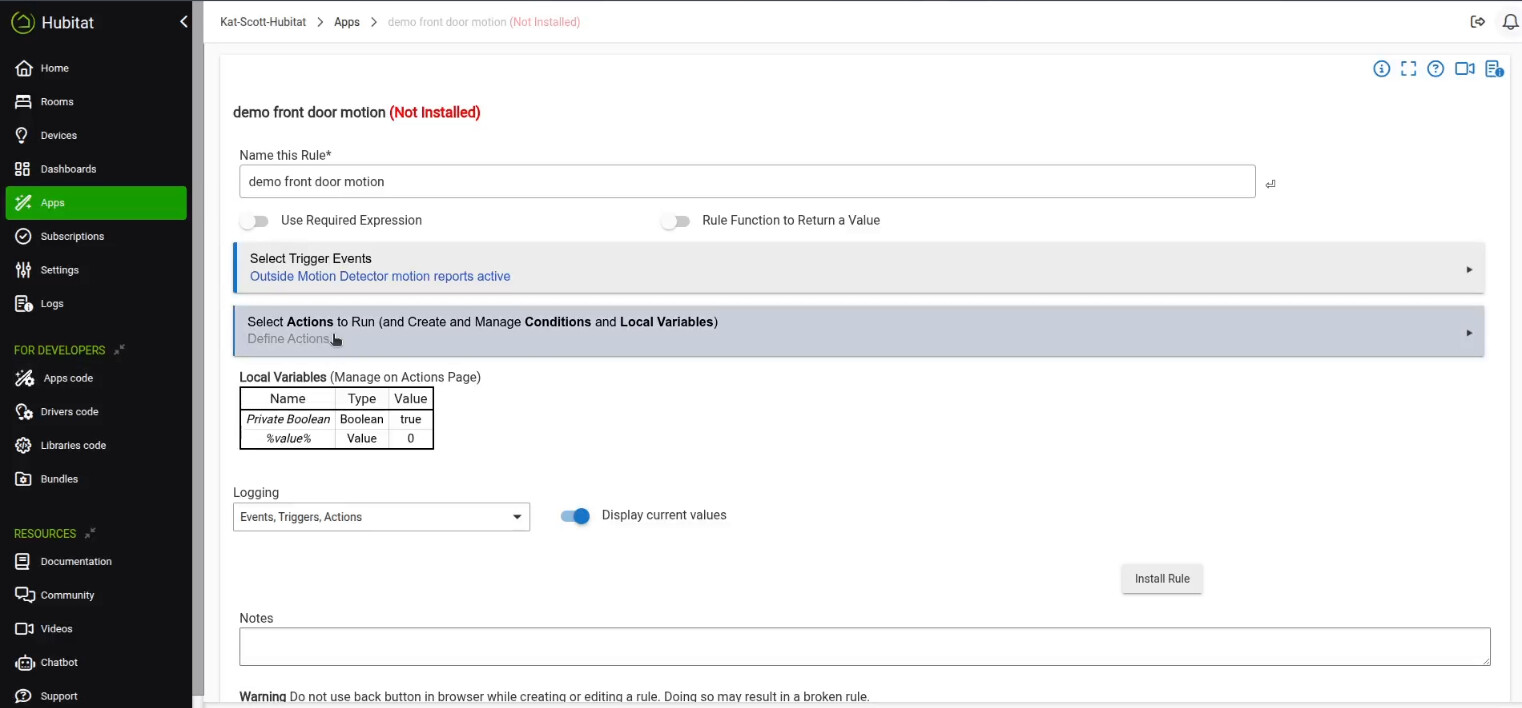Go to Apps breadcrumb link
Screen dimensions: 1522x708
point(347,22)
